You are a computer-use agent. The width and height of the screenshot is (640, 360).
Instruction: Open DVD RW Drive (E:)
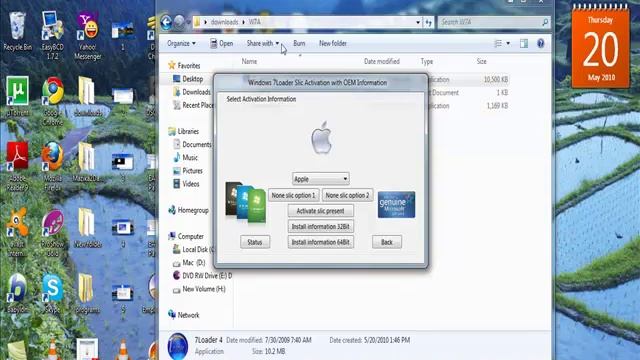pyautogui.click(x=202, y=276)
